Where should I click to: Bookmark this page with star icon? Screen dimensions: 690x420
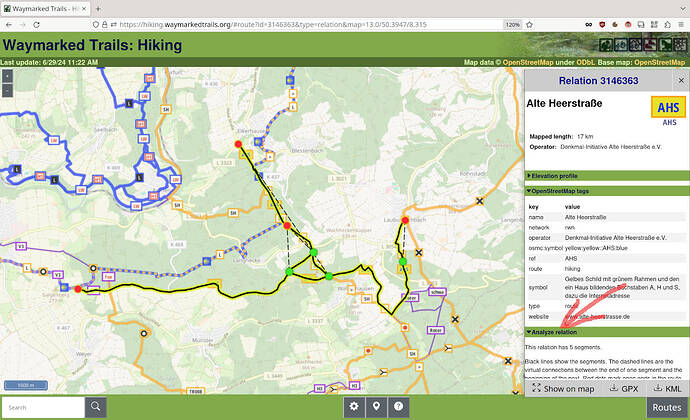pyautogui.click(x=529, y=25)
